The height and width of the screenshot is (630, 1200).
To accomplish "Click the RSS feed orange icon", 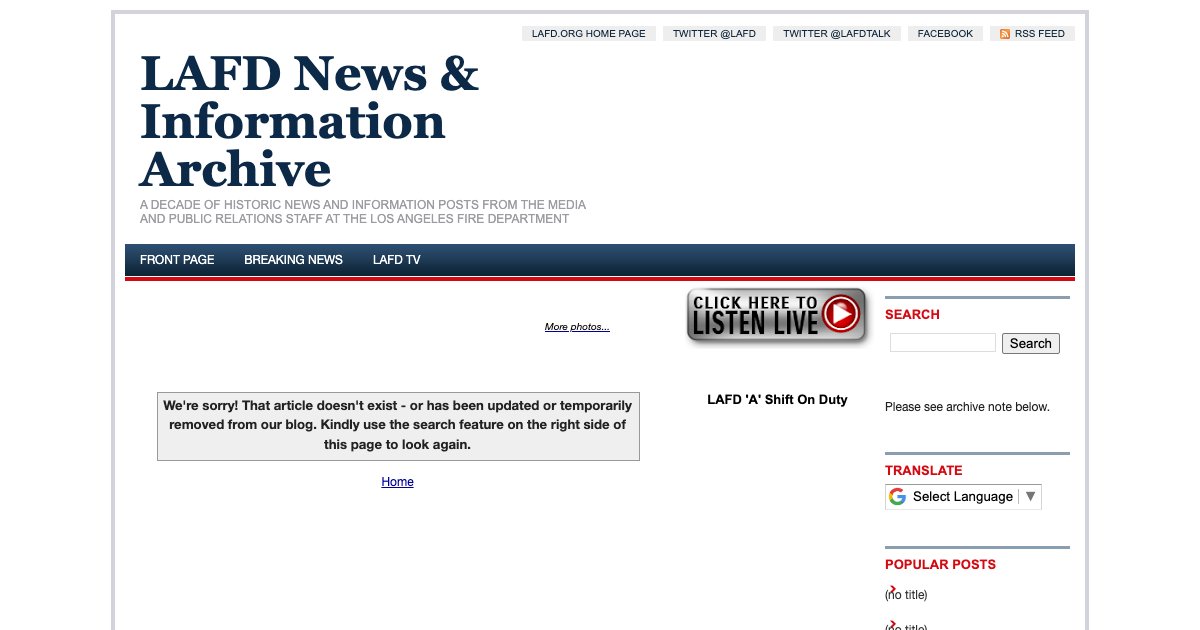I will coord(1005,34).
